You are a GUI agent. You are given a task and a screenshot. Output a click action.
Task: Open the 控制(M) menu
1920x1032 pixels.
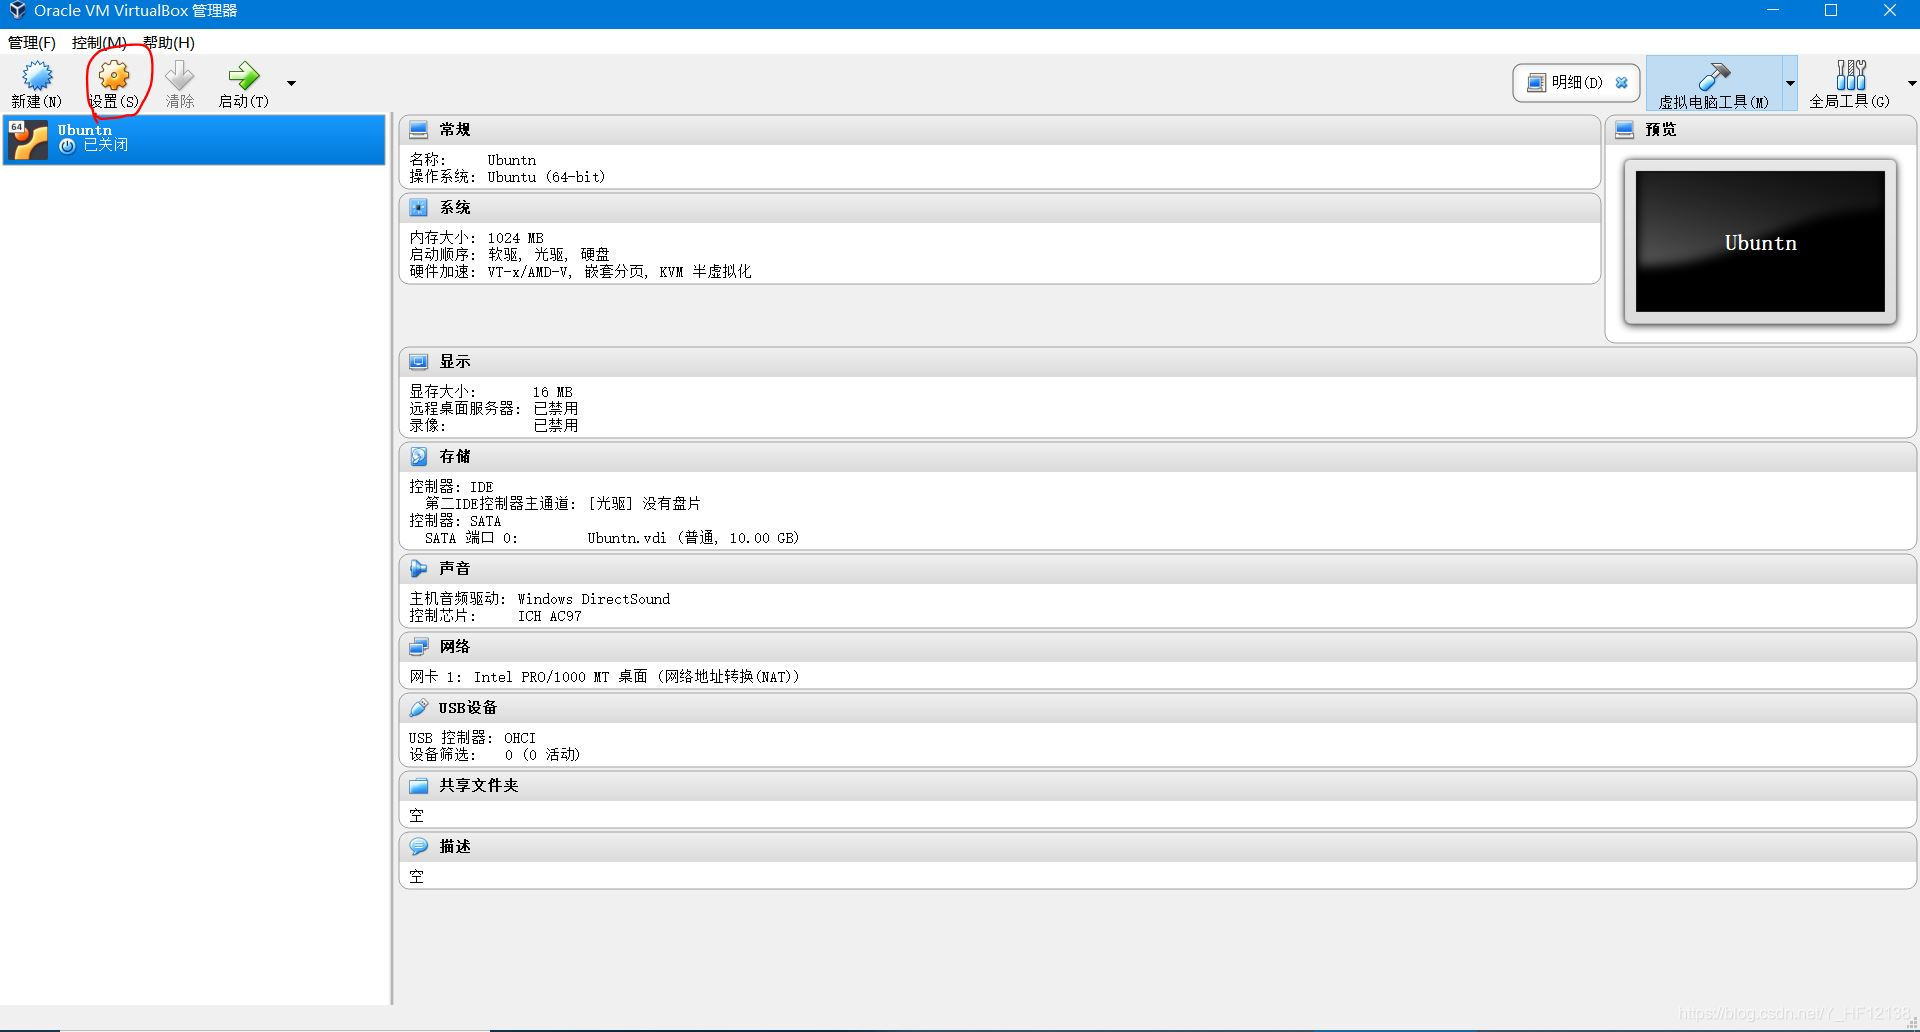[x=99, y=43]
